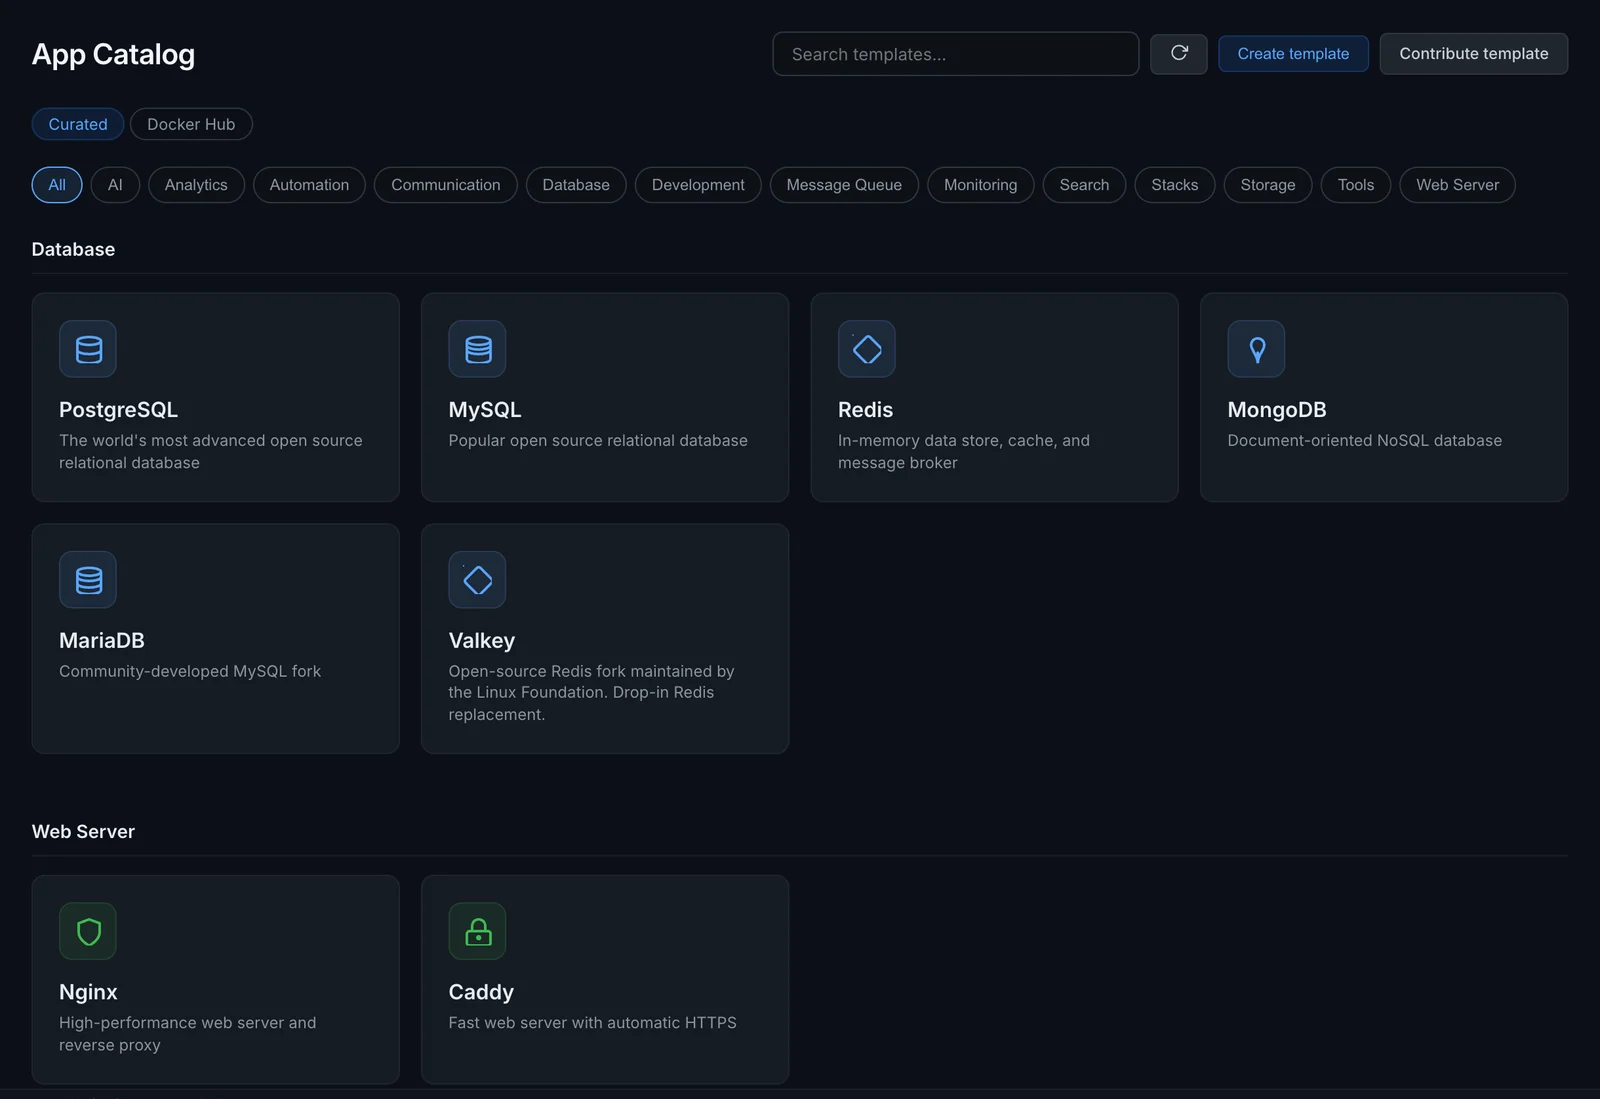Filter by Search category chip
Image resolution: width=1600 pixels, height=1099 pixels.
1084,185
